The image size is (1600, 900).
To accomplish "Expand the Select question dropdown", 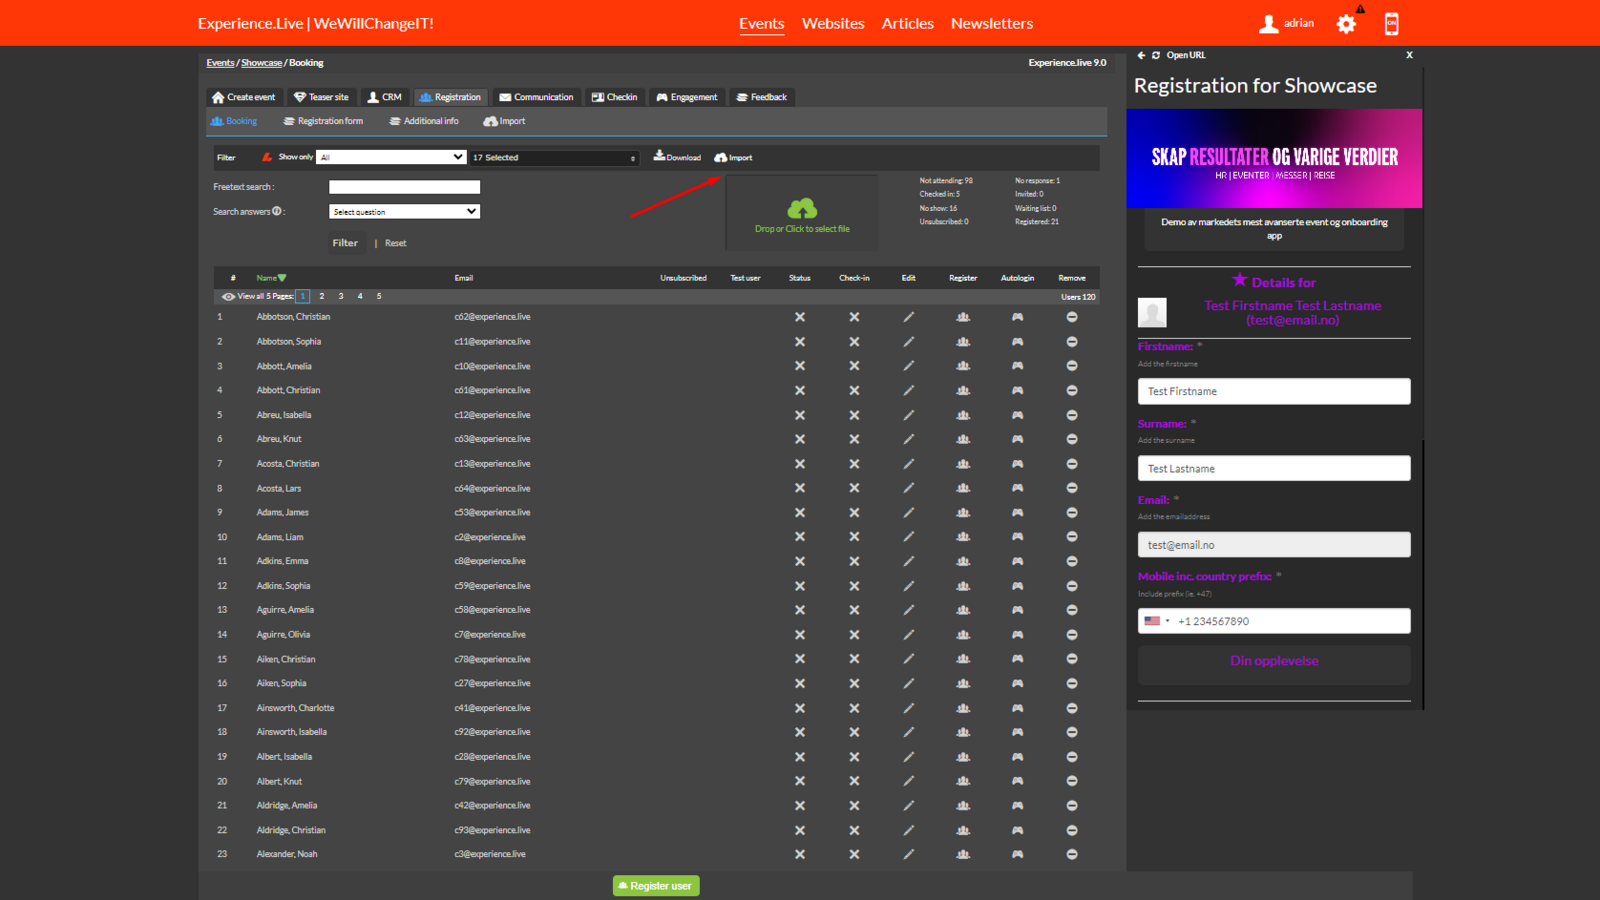I will [x=404, y=212].
